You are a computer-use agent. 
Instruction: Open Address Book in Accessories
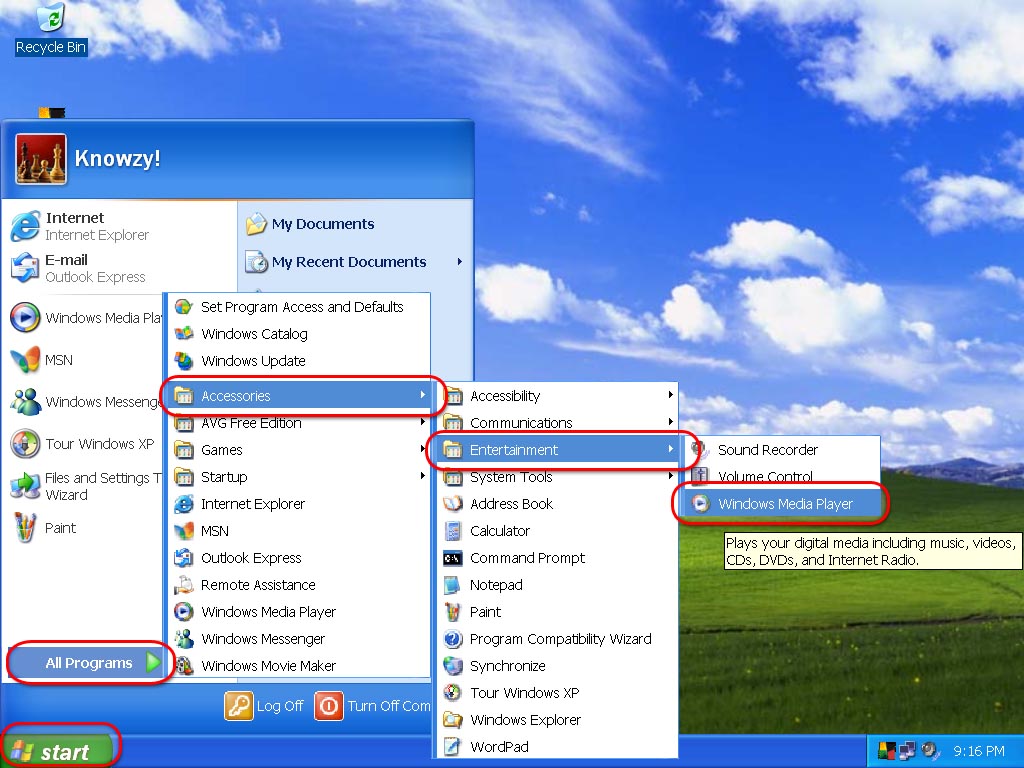pyautogui.click(x=558, y=504)
